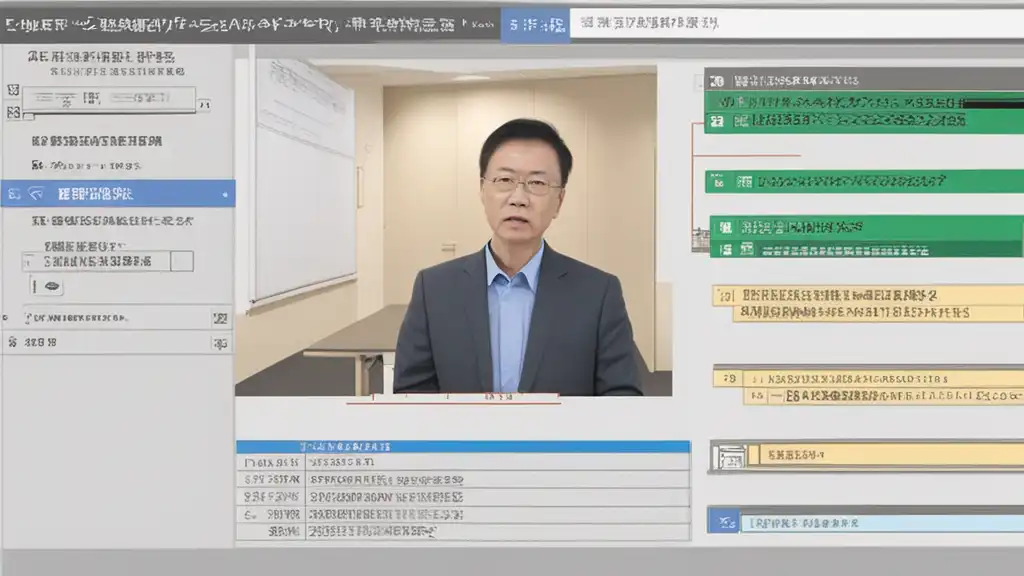This screenshot has width=1024, height=576.
Task: Click the curved arrow icon in blue sidebar row
Action: pyautogui.click(x=36, y=194)
